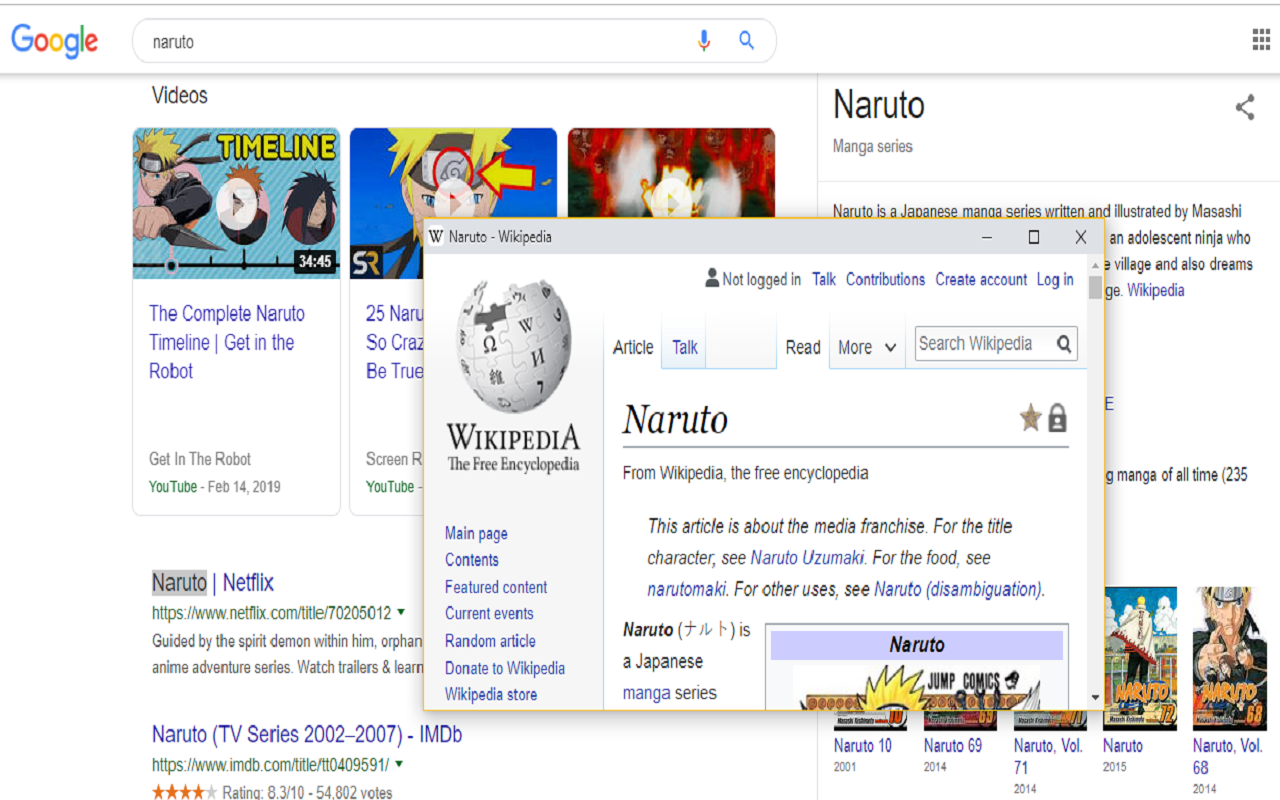The height and width of the screenshot is (800, 1280).
Task: Select the Read tab
Action: coord(803,347)
